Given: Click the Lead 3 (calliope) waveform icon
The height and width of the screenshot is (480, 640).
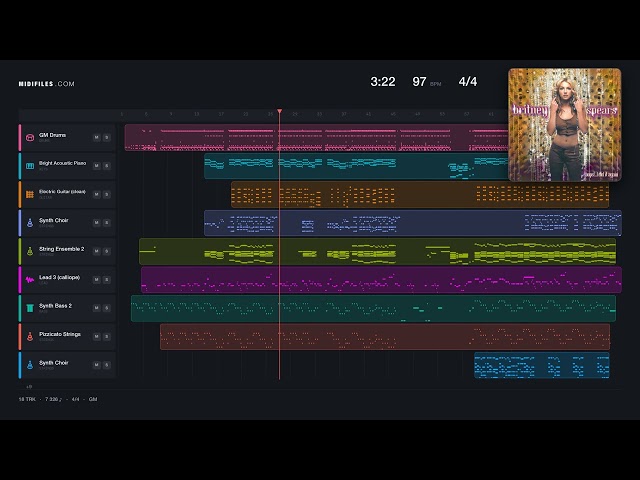Looking at the screenshot, I should point(30,280).
